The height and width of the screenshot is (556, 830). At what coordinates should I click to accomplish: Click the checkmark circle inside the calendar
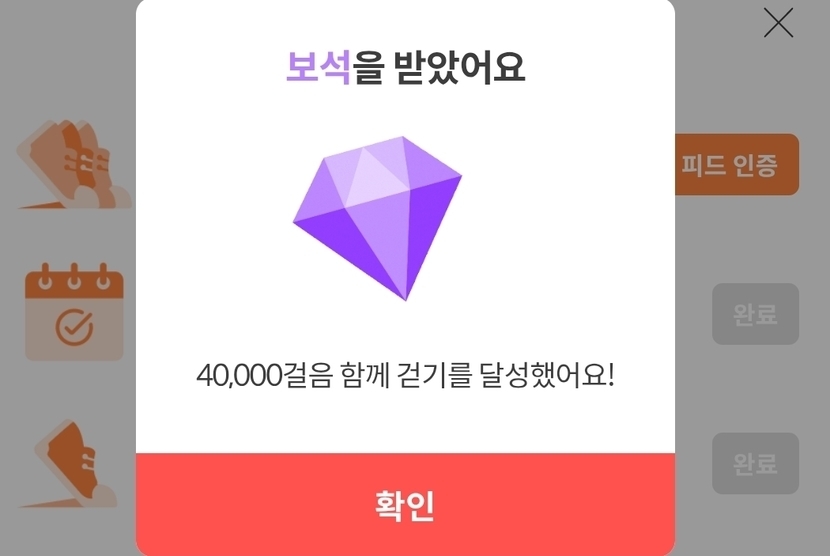point(74,327)
